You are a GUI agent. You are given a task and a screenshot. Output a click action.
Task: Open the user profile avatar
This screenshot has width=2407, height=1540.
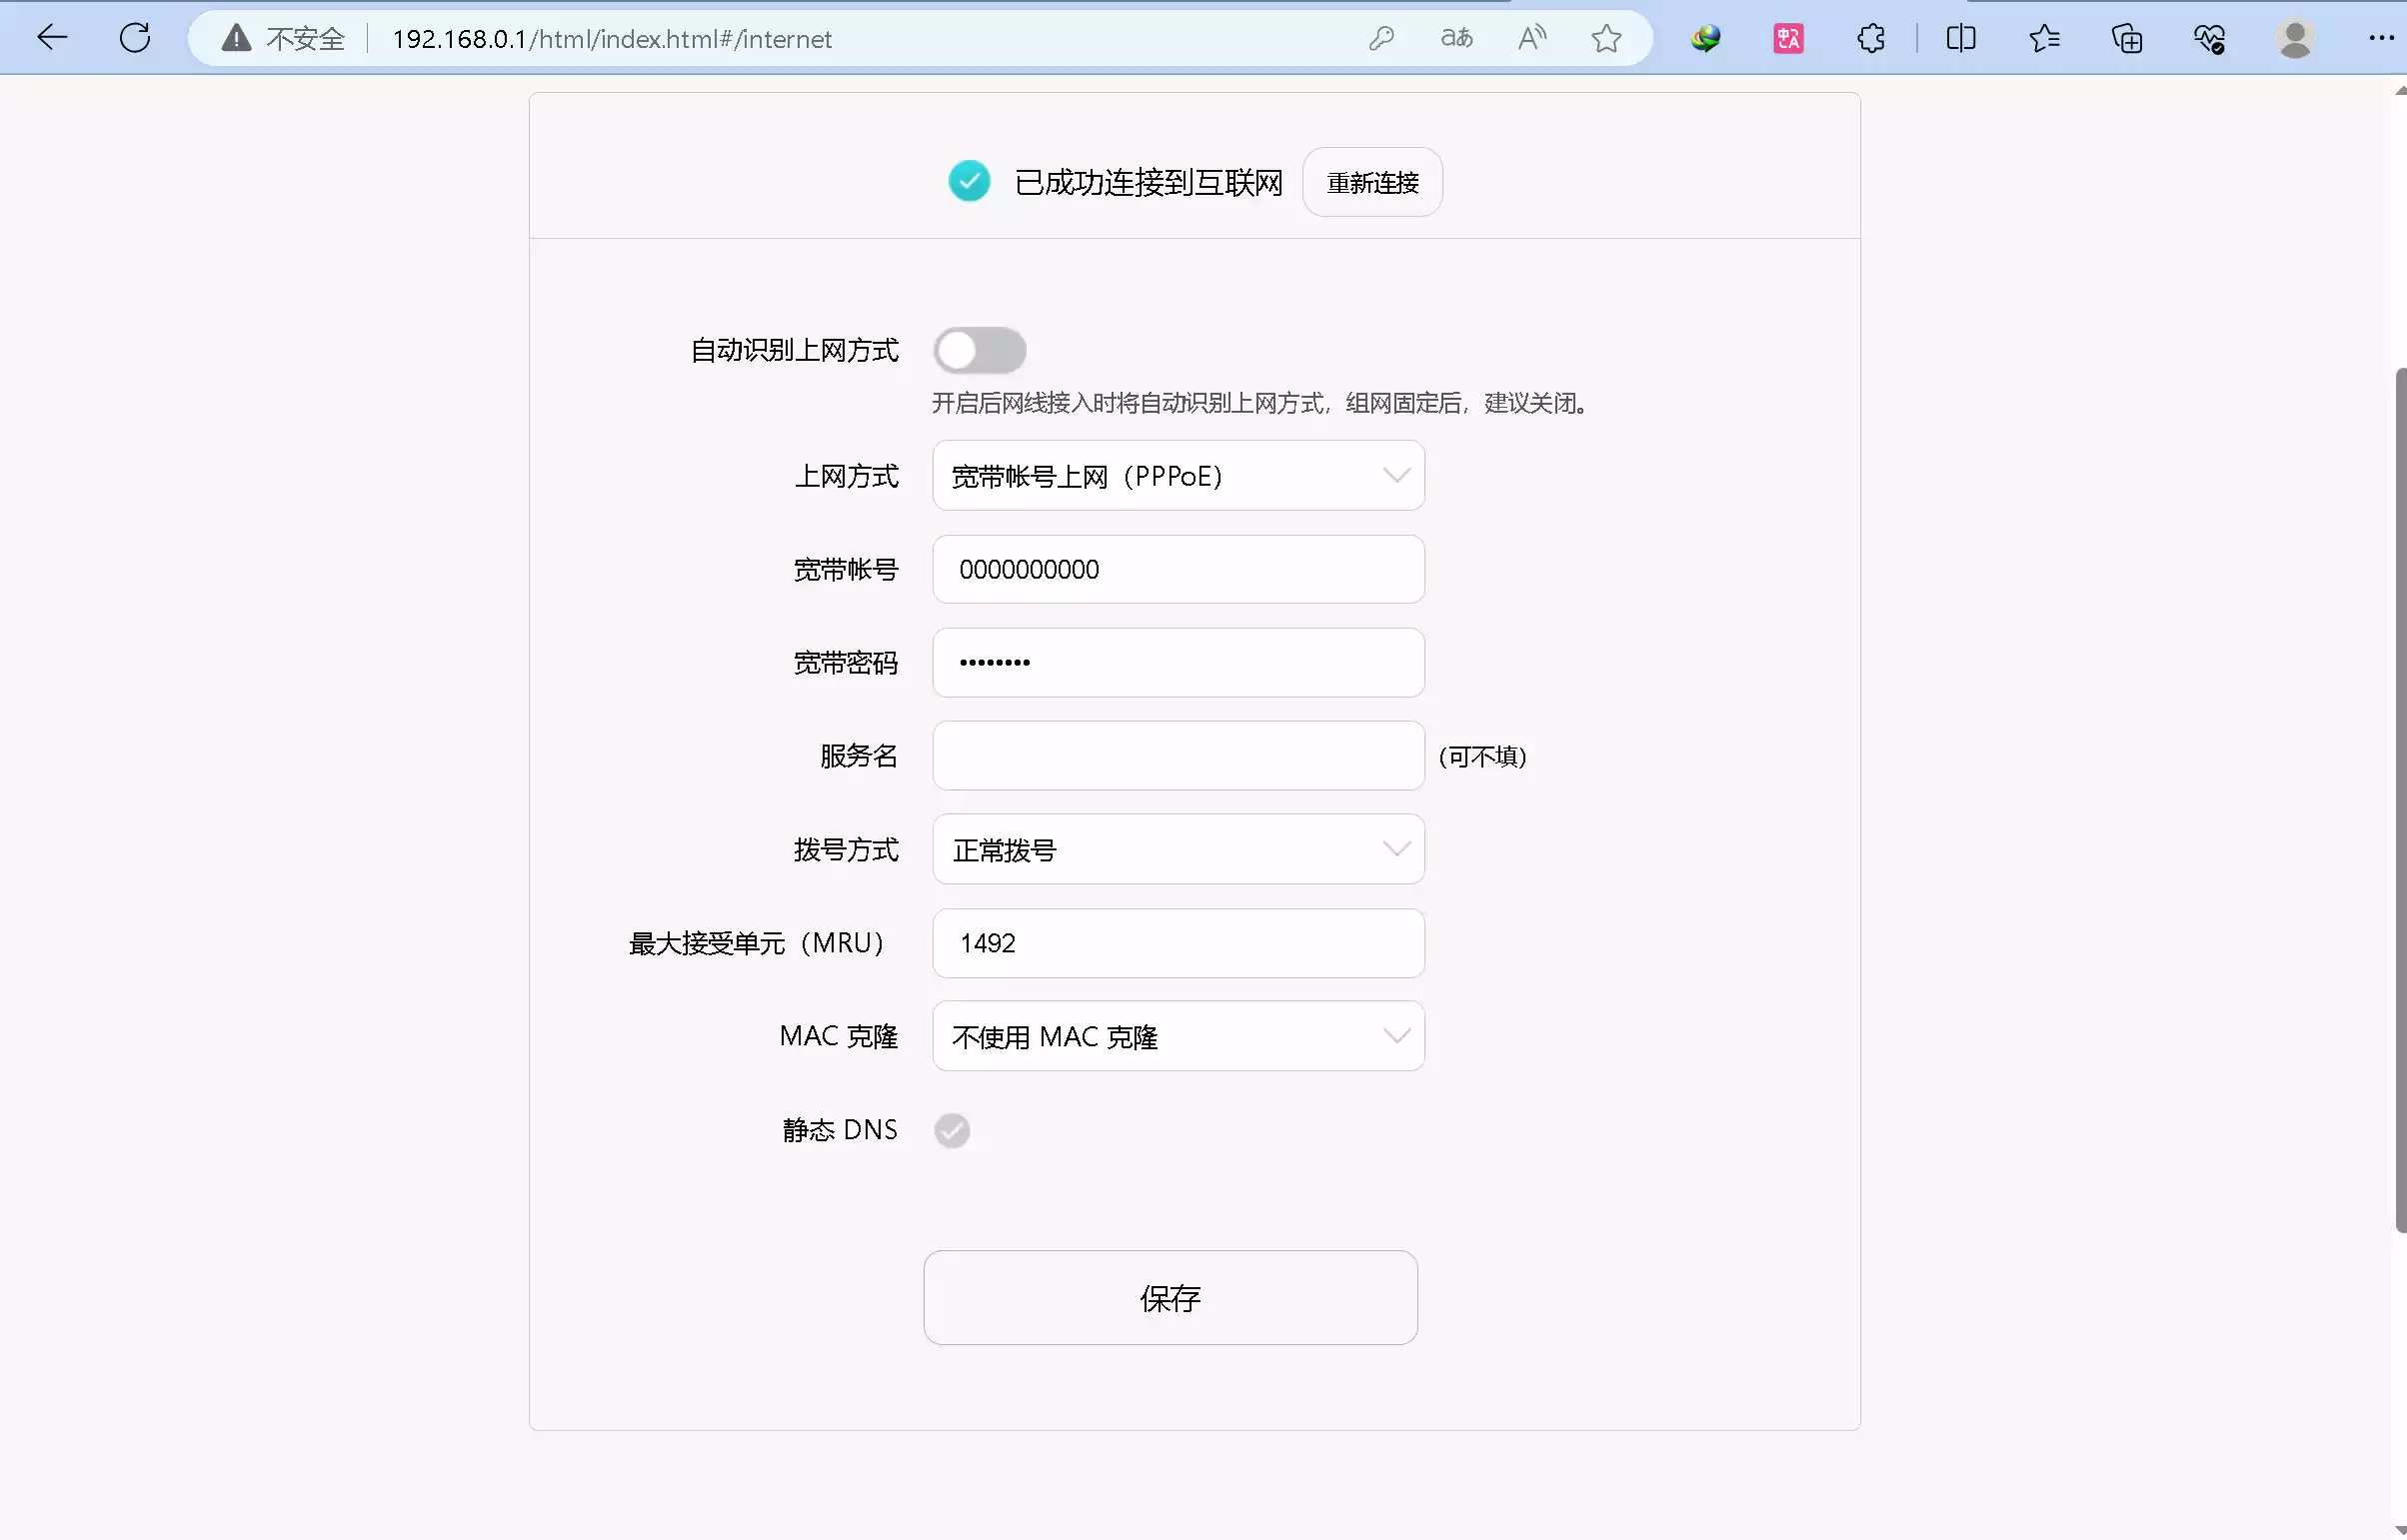click(x=2294, y=38)
